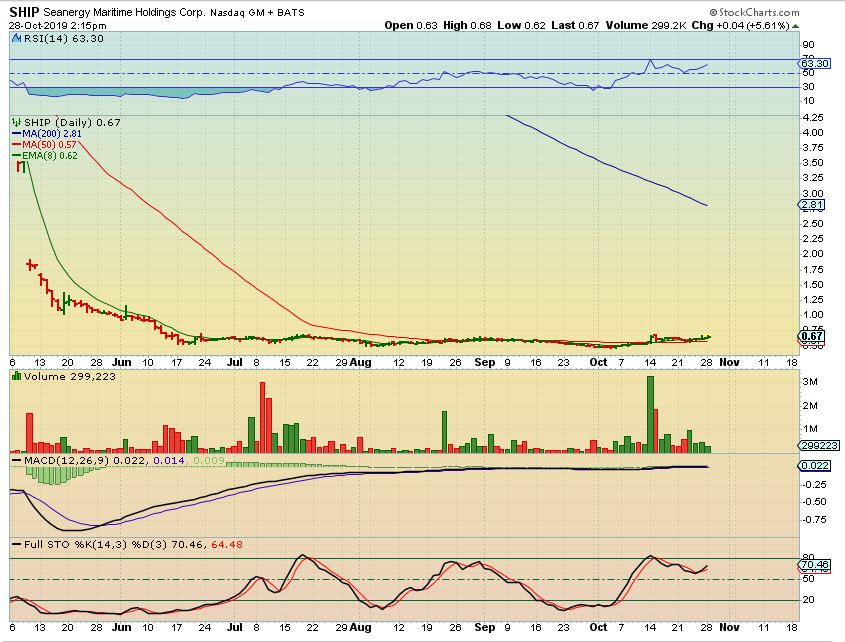Click the tall red volume bar in early July
The image size is (845, 642).
(x=262, y=417)
